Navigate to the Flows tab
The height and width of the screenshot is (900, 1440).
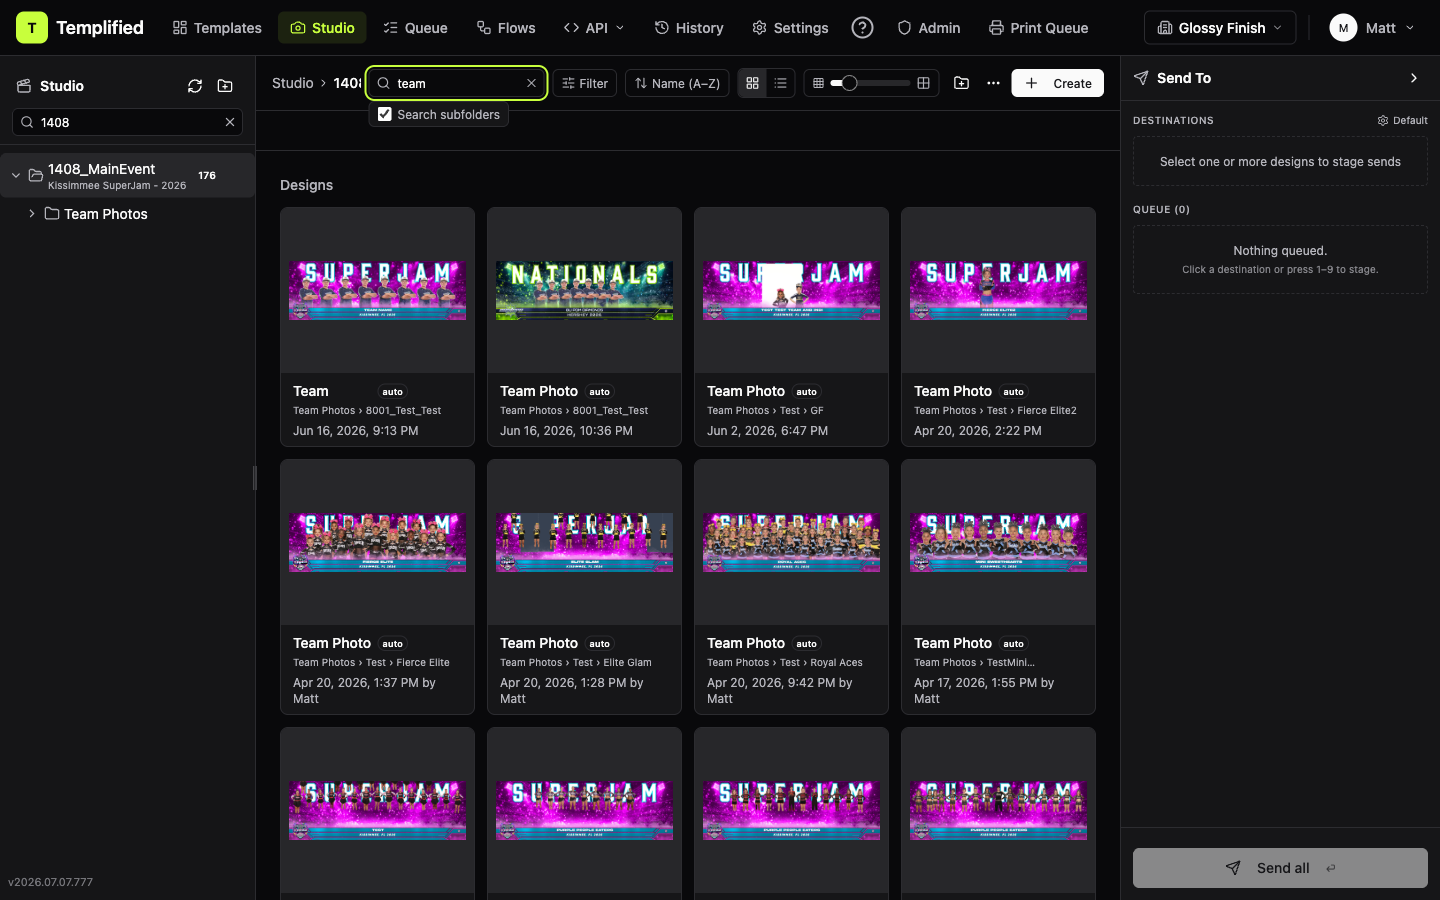(506, 28)
